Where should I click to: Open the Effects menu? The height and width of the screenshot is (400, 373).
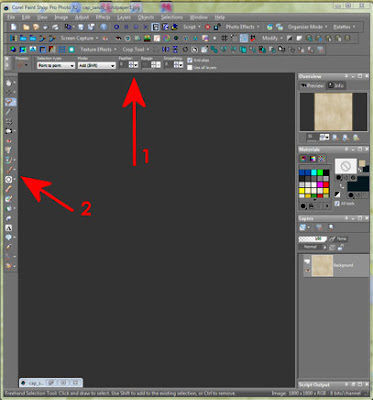(x=103, y=17)
